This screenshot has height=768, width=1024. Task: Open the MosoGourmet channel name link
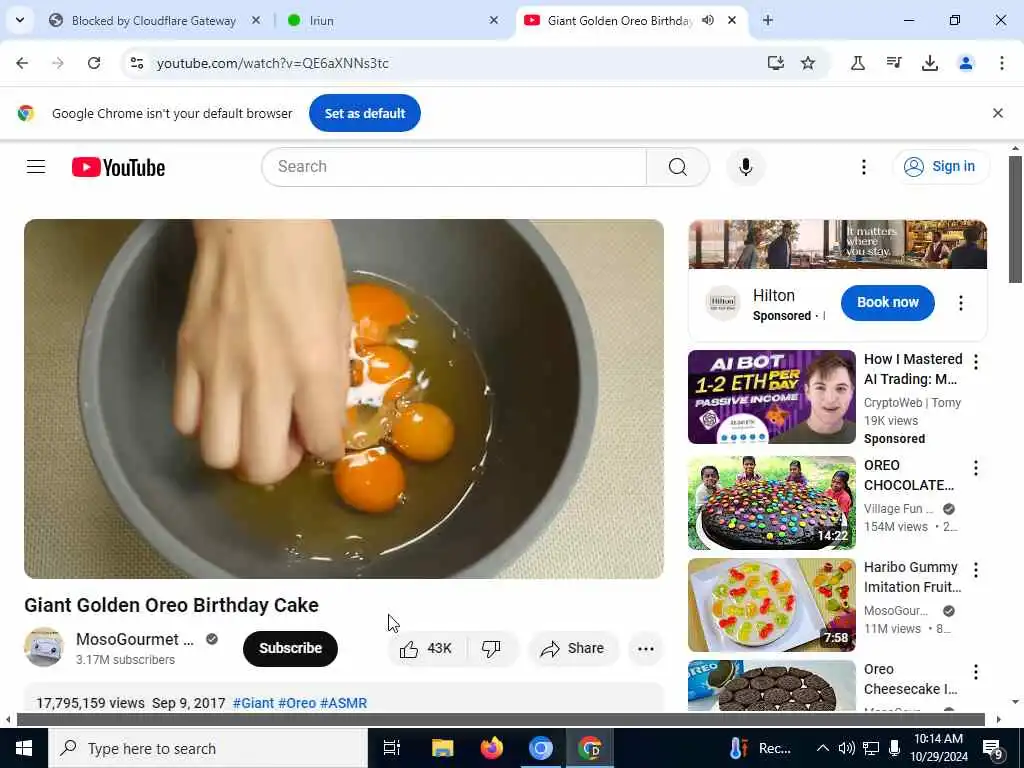135,639
